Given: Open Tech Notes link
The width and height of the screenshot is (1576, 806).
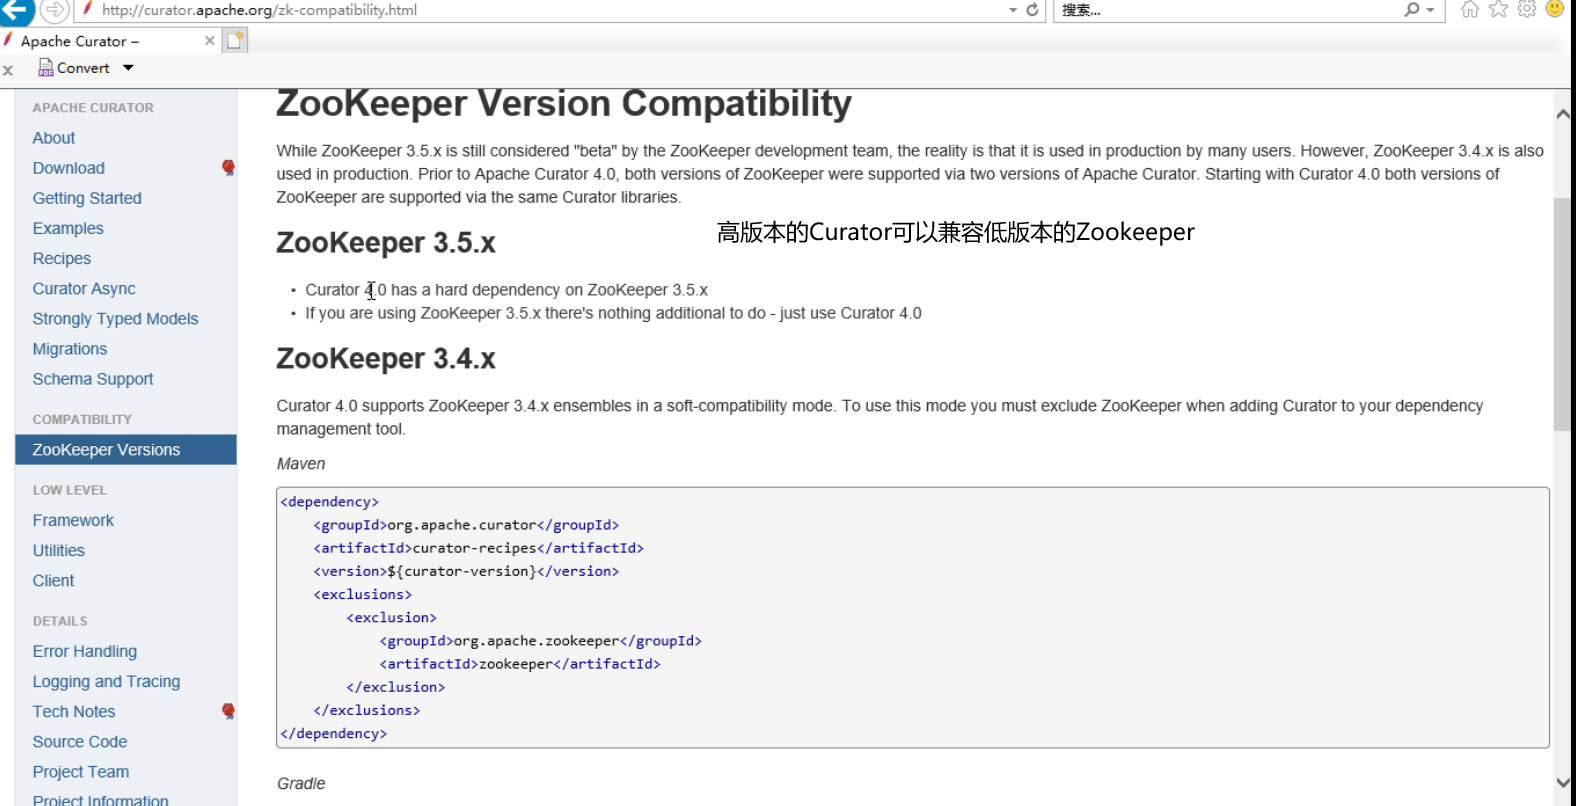Looking at the screenshot, I should 74,711.
